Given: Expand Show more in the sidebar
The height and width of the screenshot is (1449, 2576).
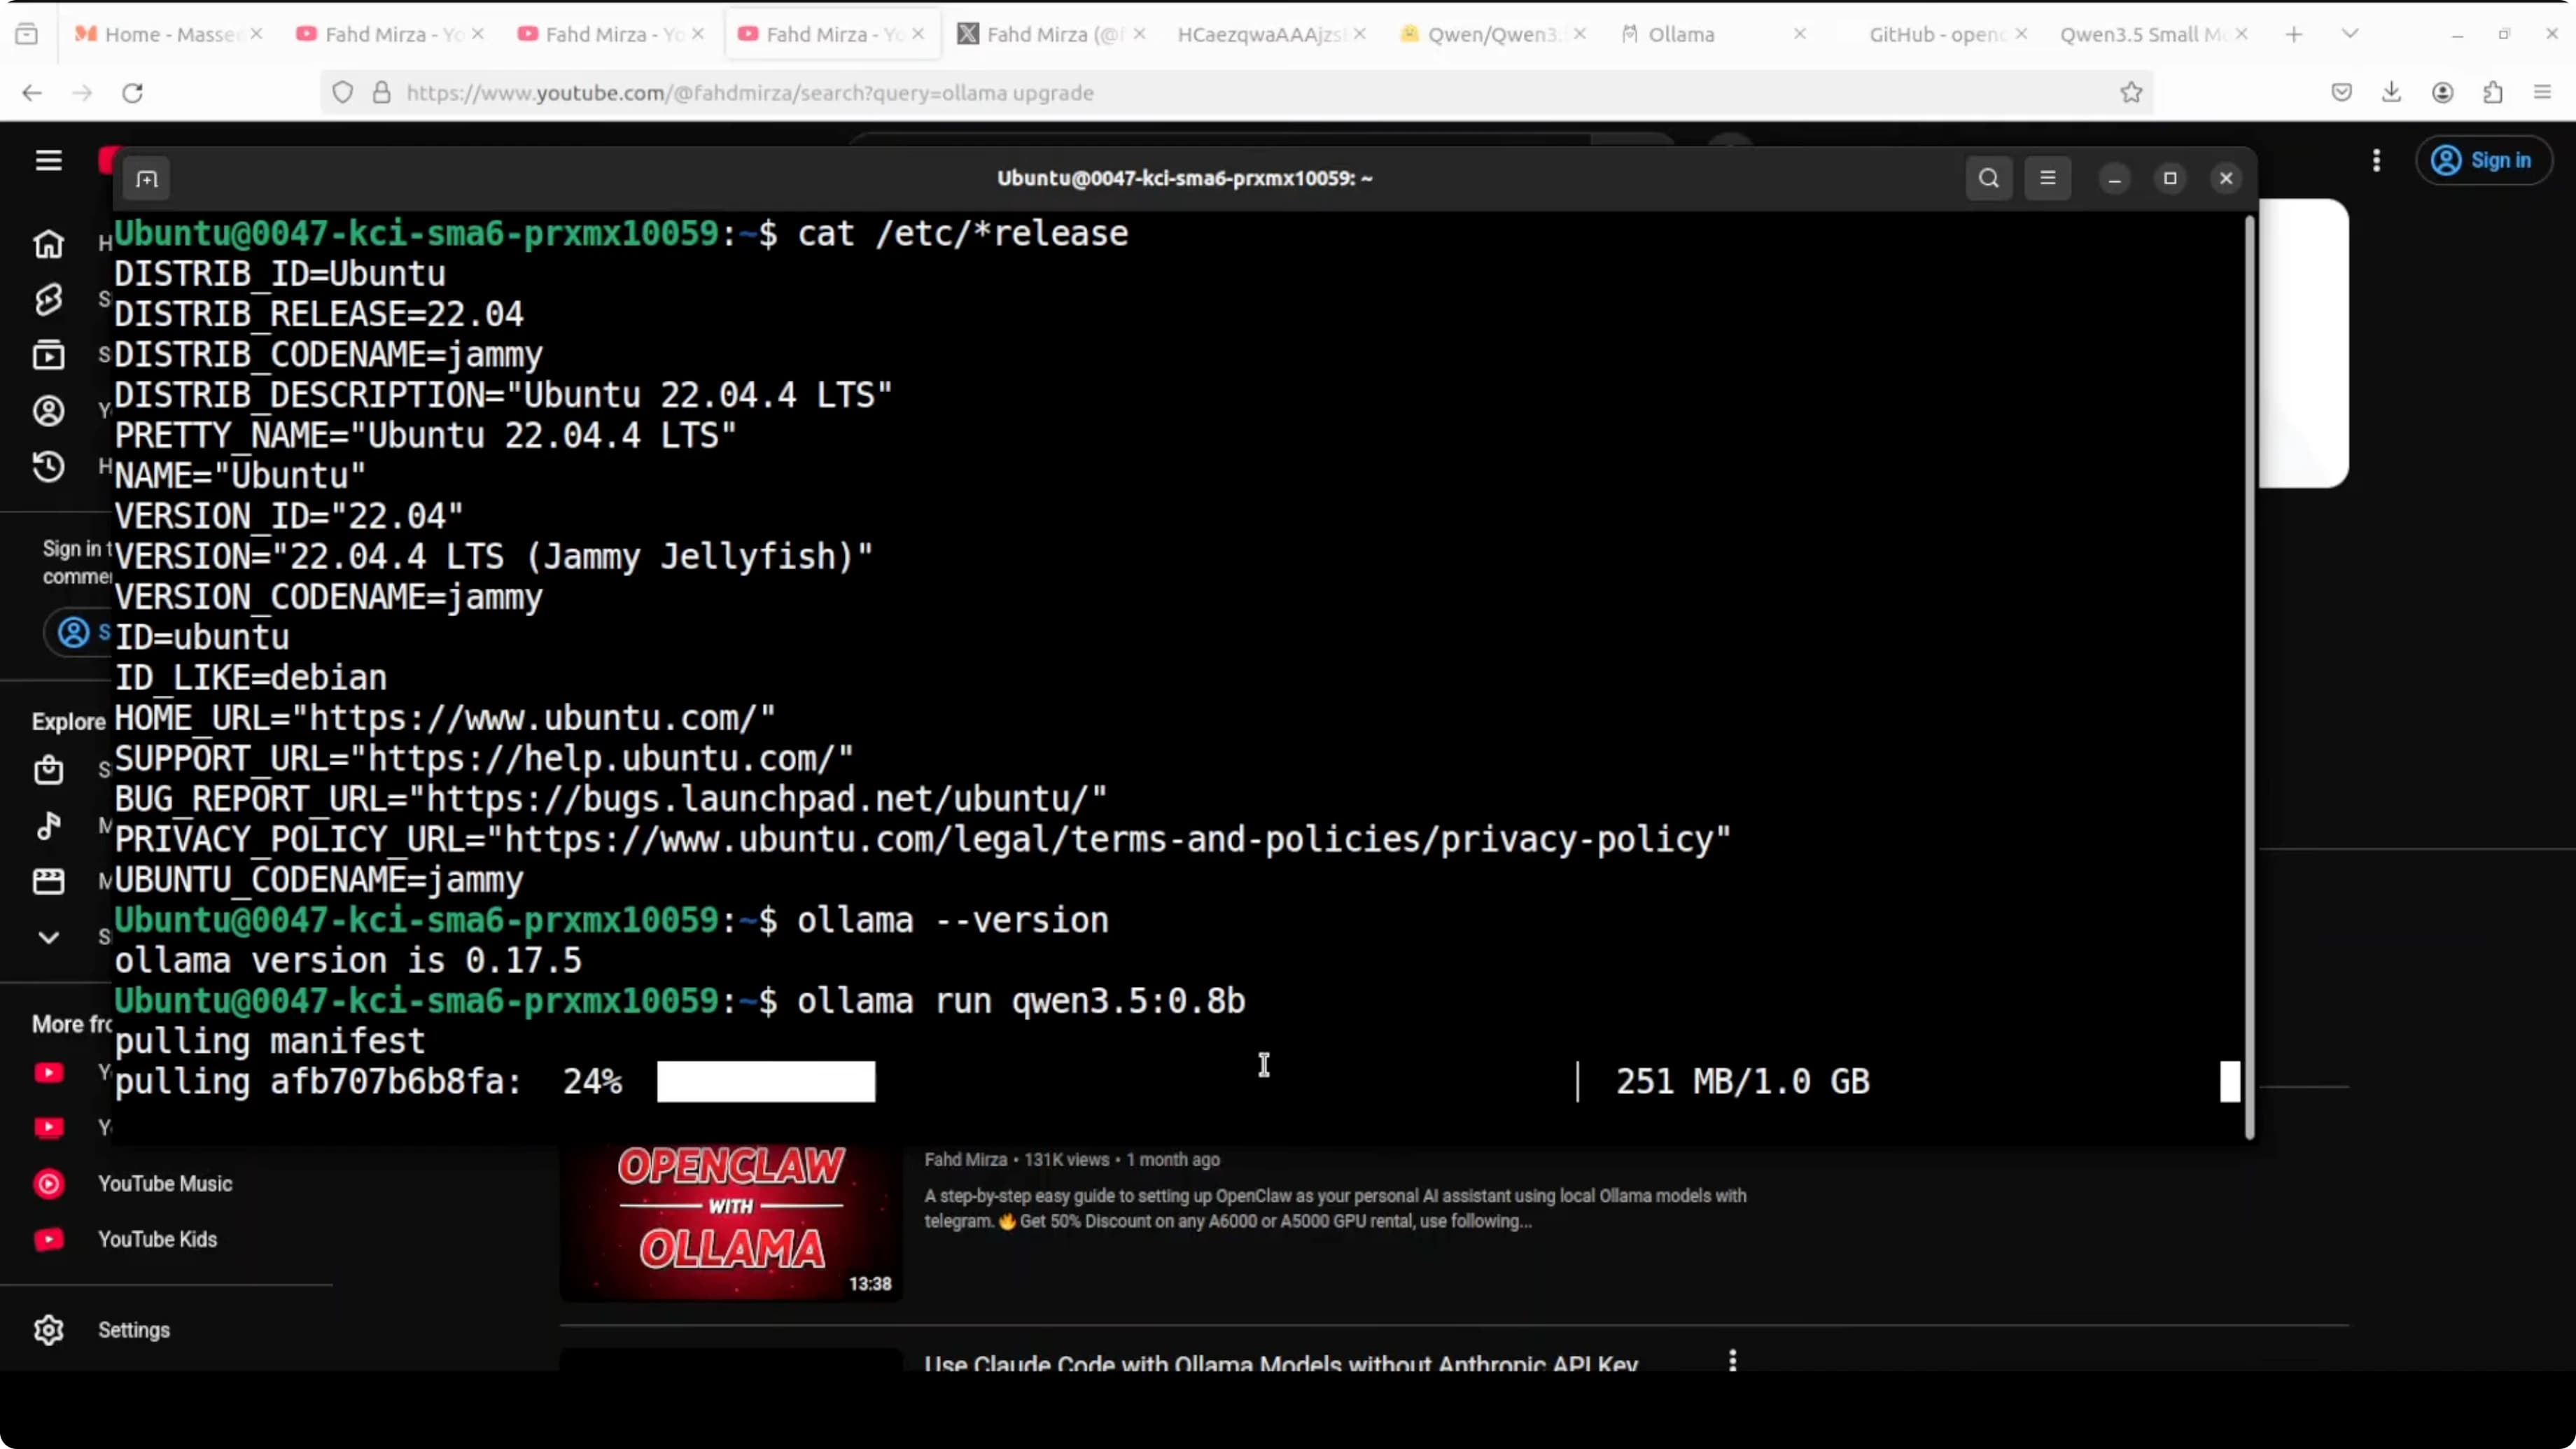Looking at the screenshot, I should click(48, 937).
